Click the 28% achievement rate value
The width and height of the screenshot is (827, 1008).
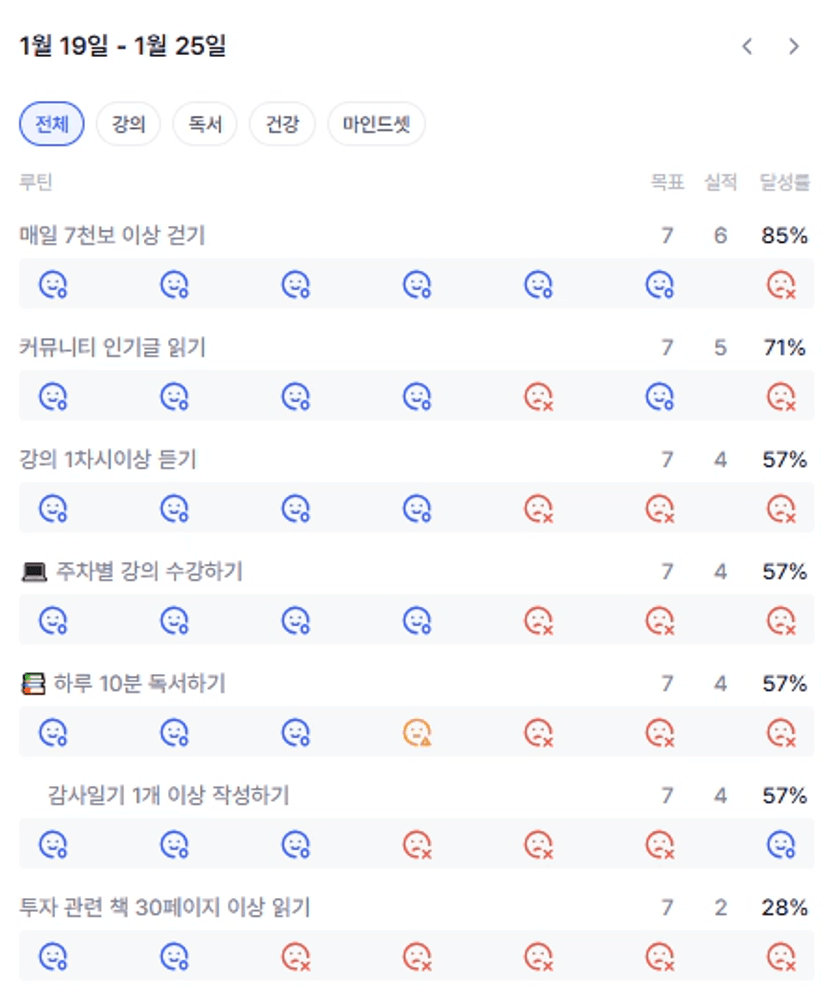(784, 908)
